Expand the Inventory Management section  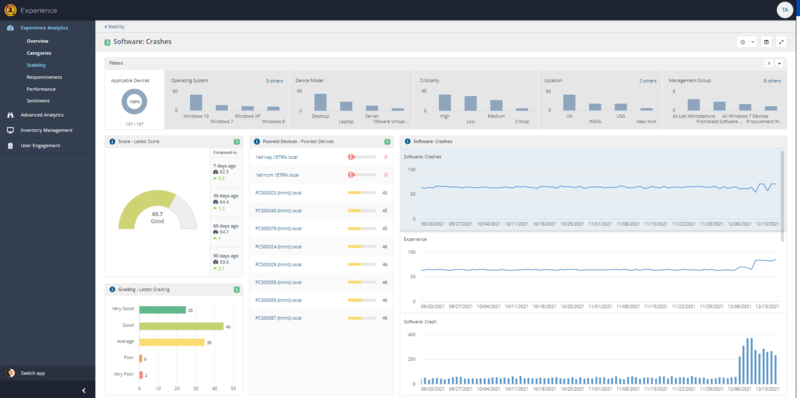[x=47, y=130]
